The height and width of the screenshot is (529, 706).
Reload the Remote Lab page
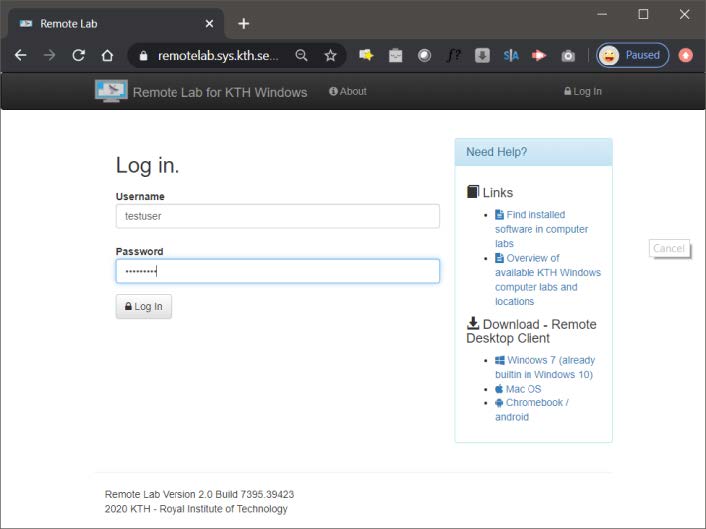78,56
